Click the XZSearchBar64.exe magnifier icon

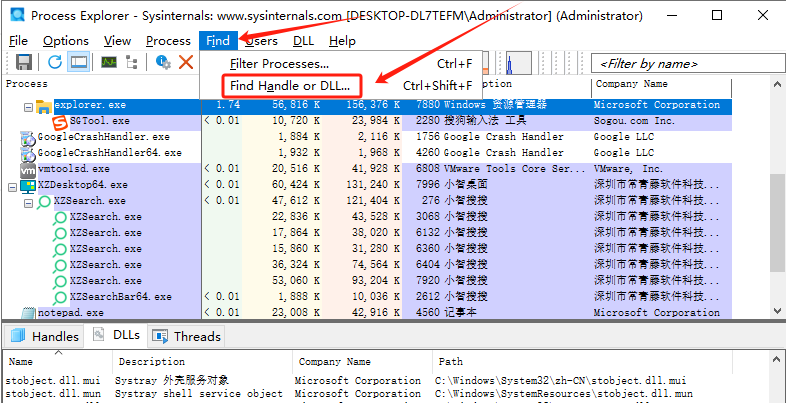(x=61, y=298)
